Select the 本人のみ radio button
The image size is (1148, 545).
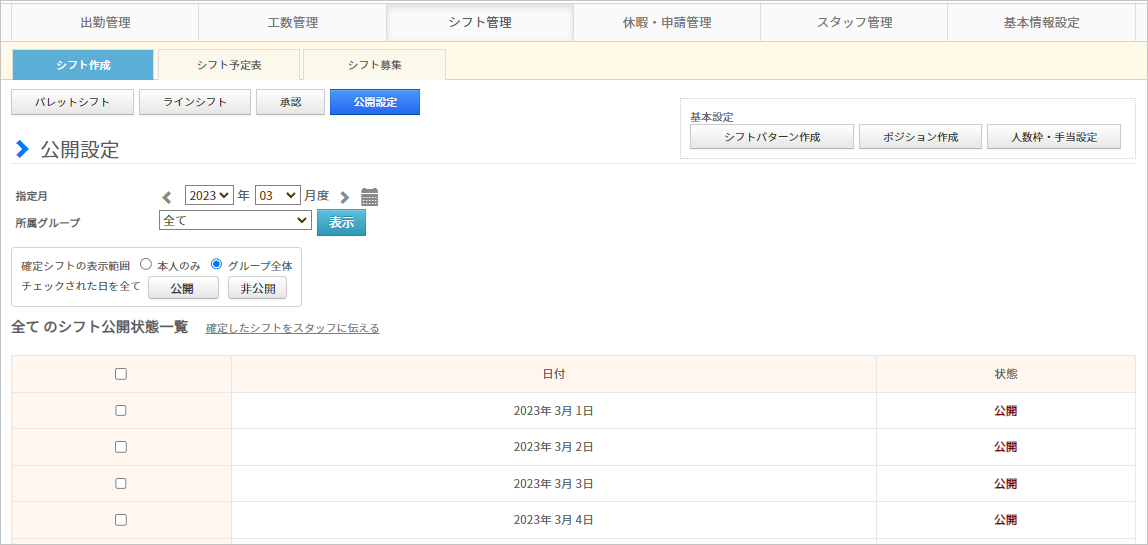[x=146, y=265]
